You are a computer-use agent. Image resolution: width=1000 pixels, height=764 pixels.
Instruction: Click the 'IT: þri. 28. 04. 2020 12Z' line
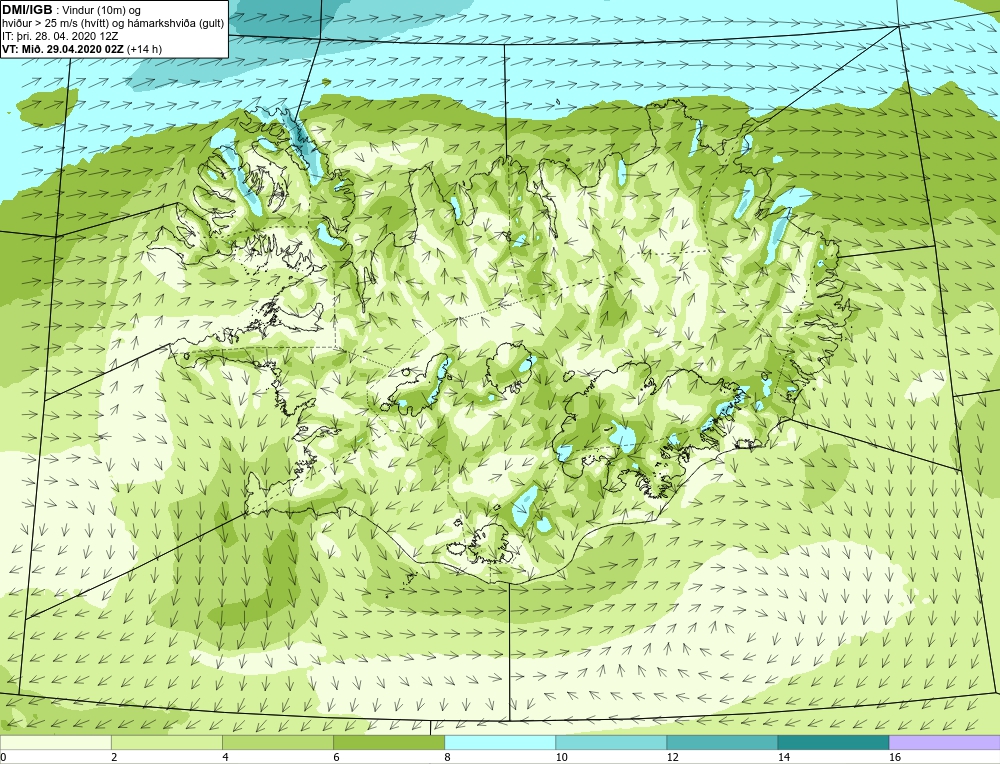[x=60, y=36]
